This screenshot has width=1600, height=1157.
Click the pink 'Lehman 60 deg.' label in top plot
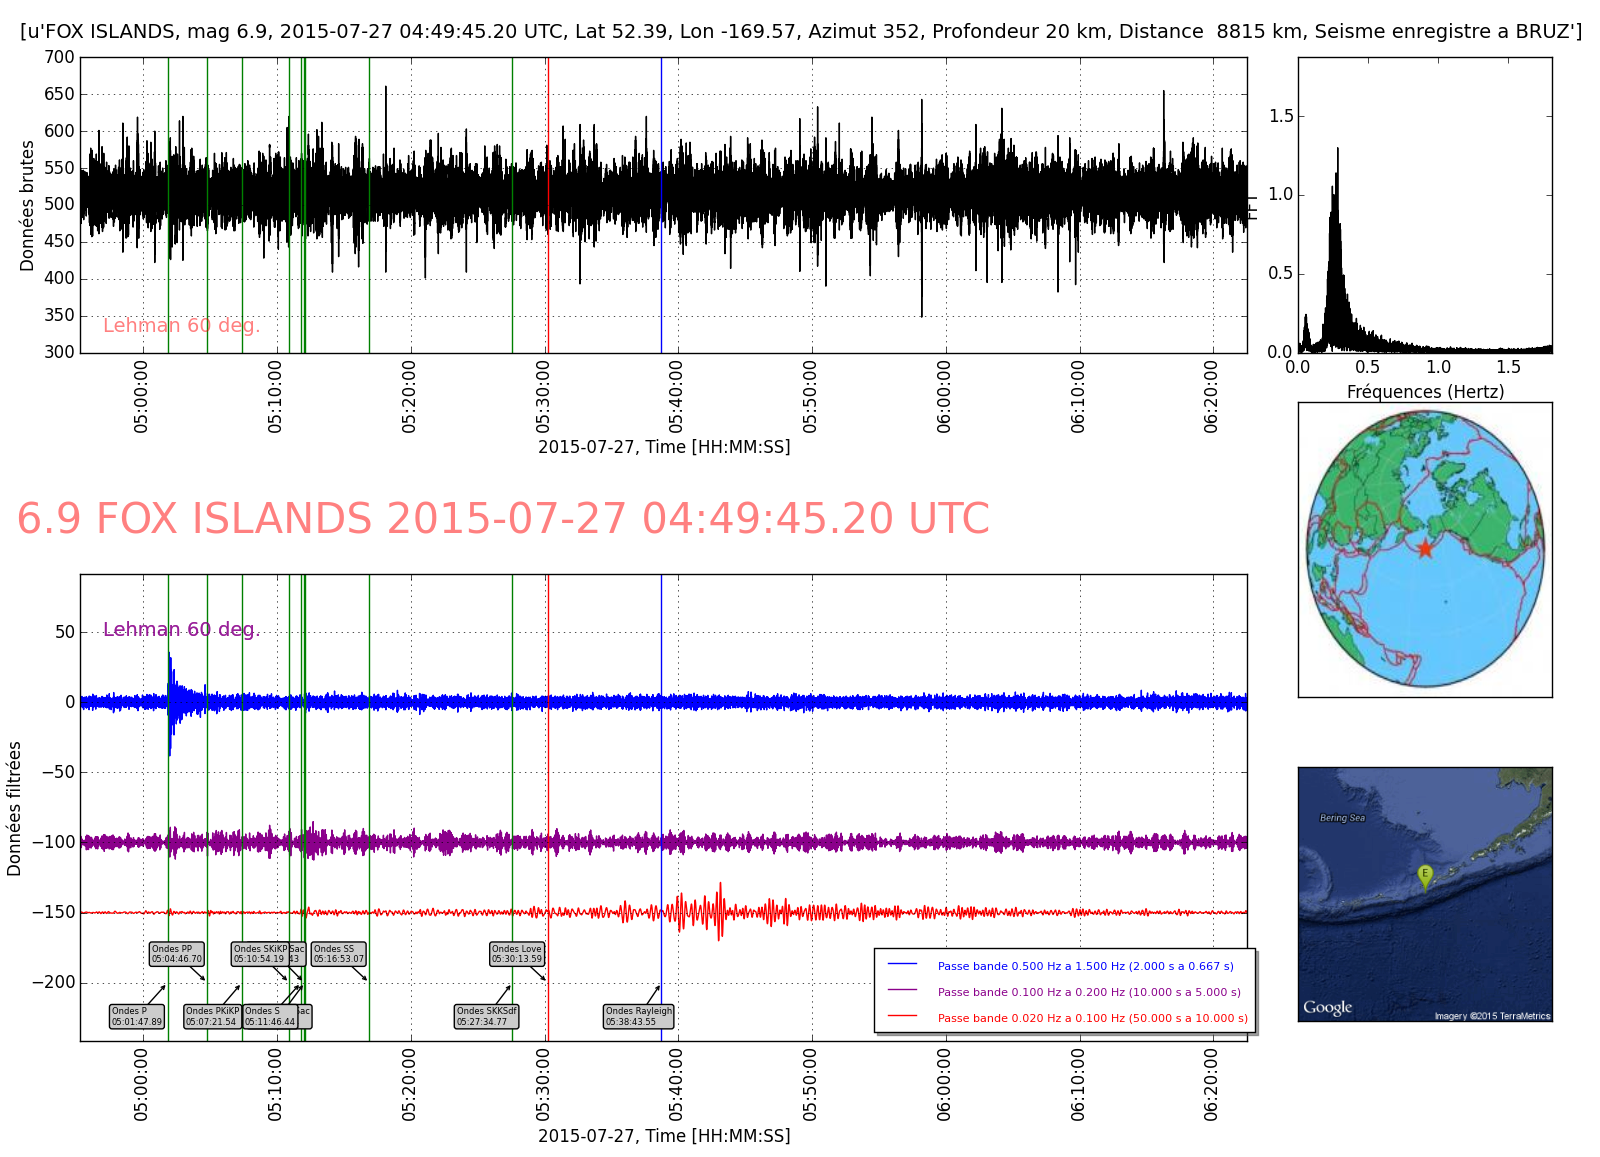[181, 326]
